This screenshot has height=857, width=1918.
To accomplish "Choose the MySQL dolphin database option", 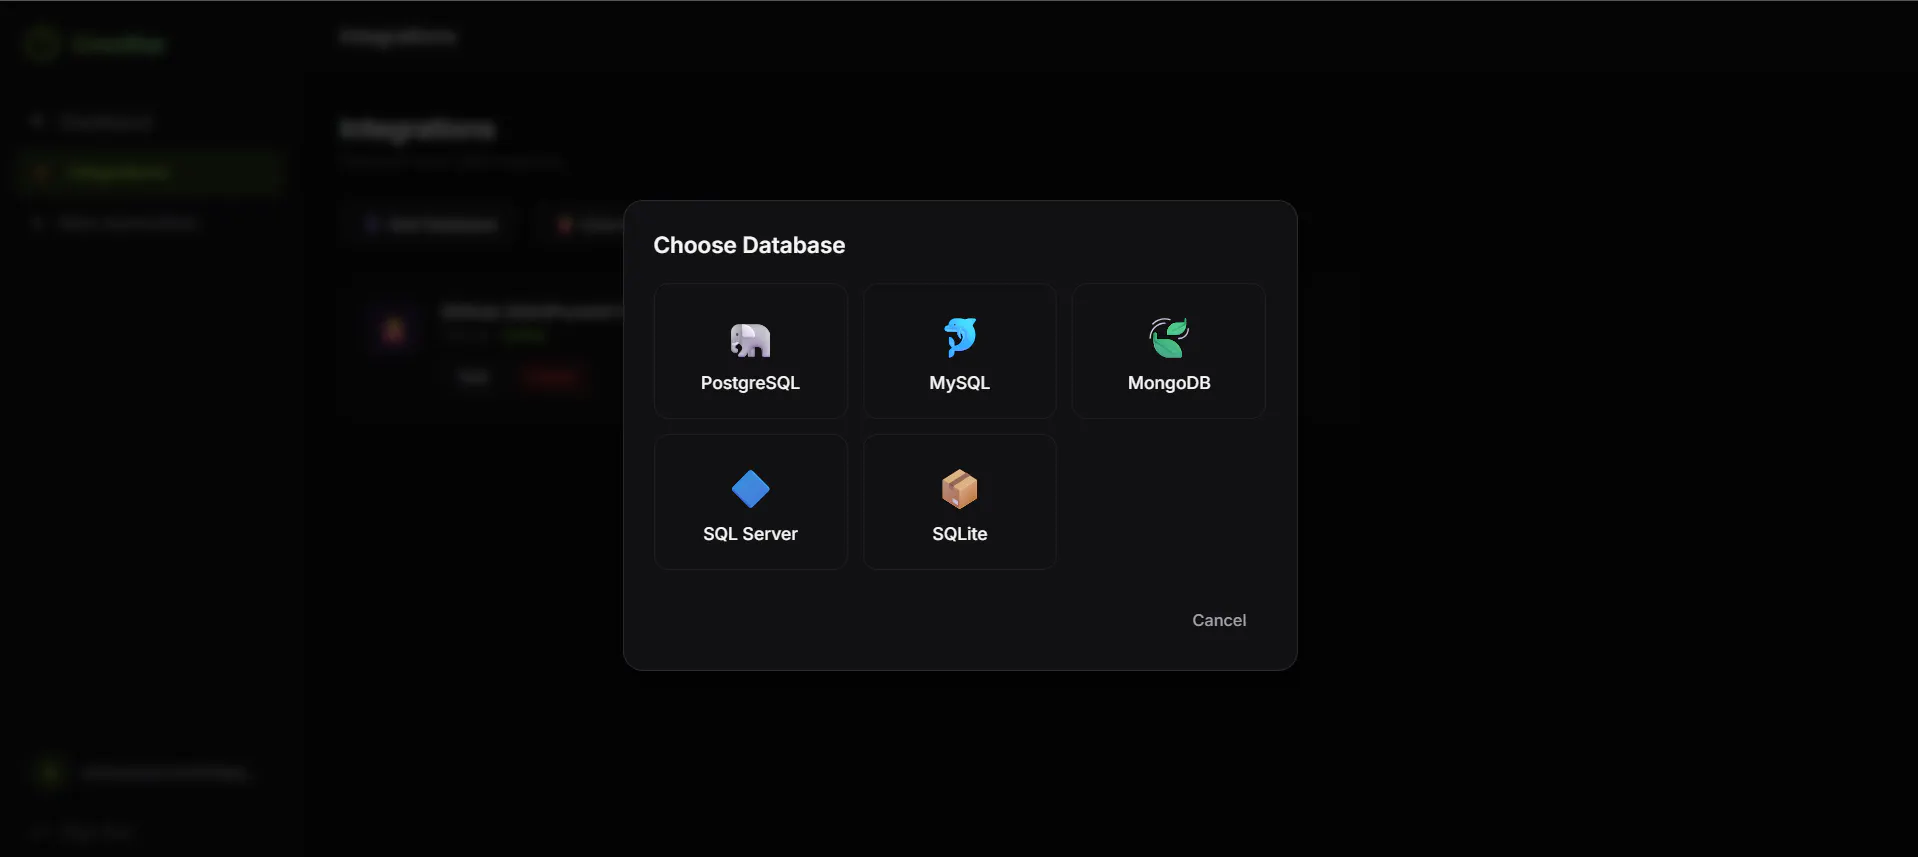I will (959, 351).
